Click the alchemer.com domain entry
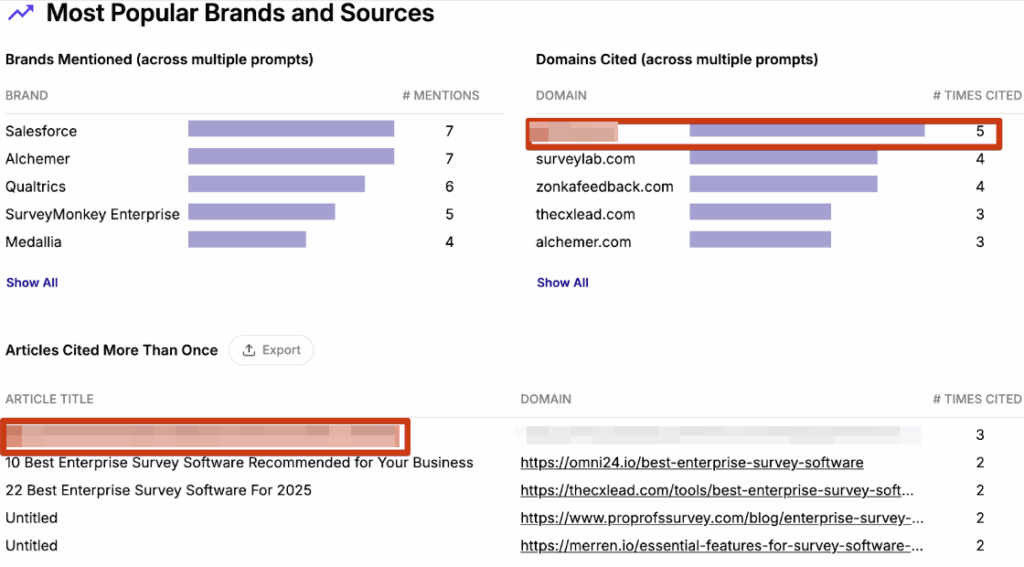The width and height of the screenshot is (1024, 567). point(583,242)
